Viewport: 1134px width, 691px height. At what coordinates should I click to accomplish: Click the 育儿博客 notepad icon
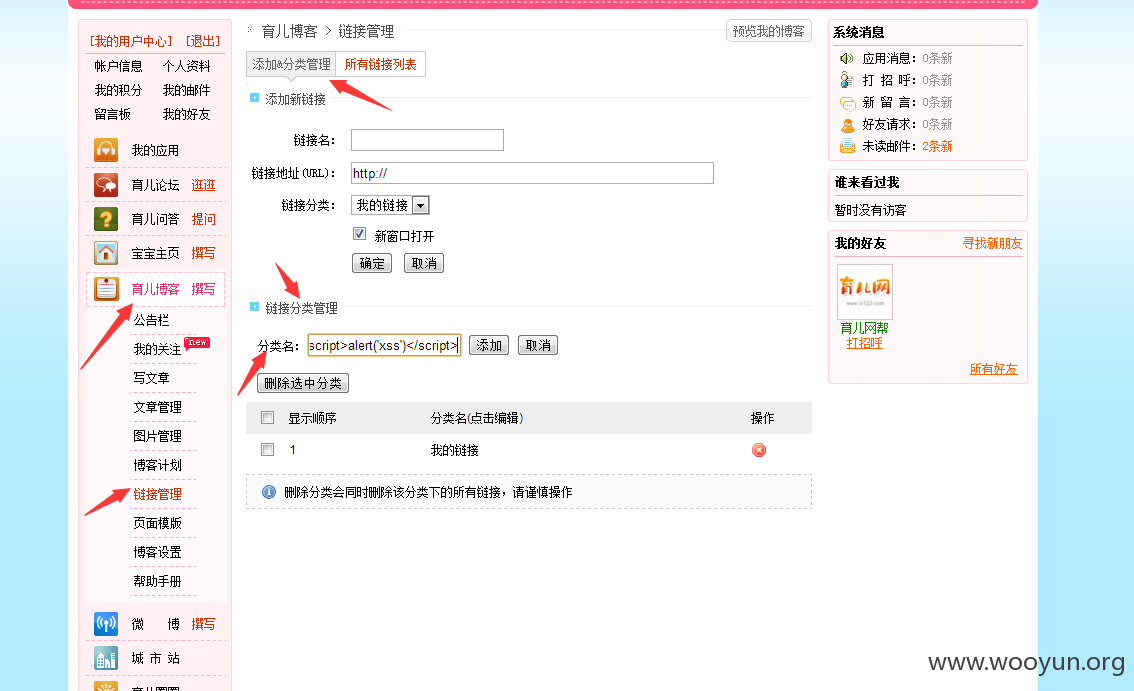click(x=106, y=289)
